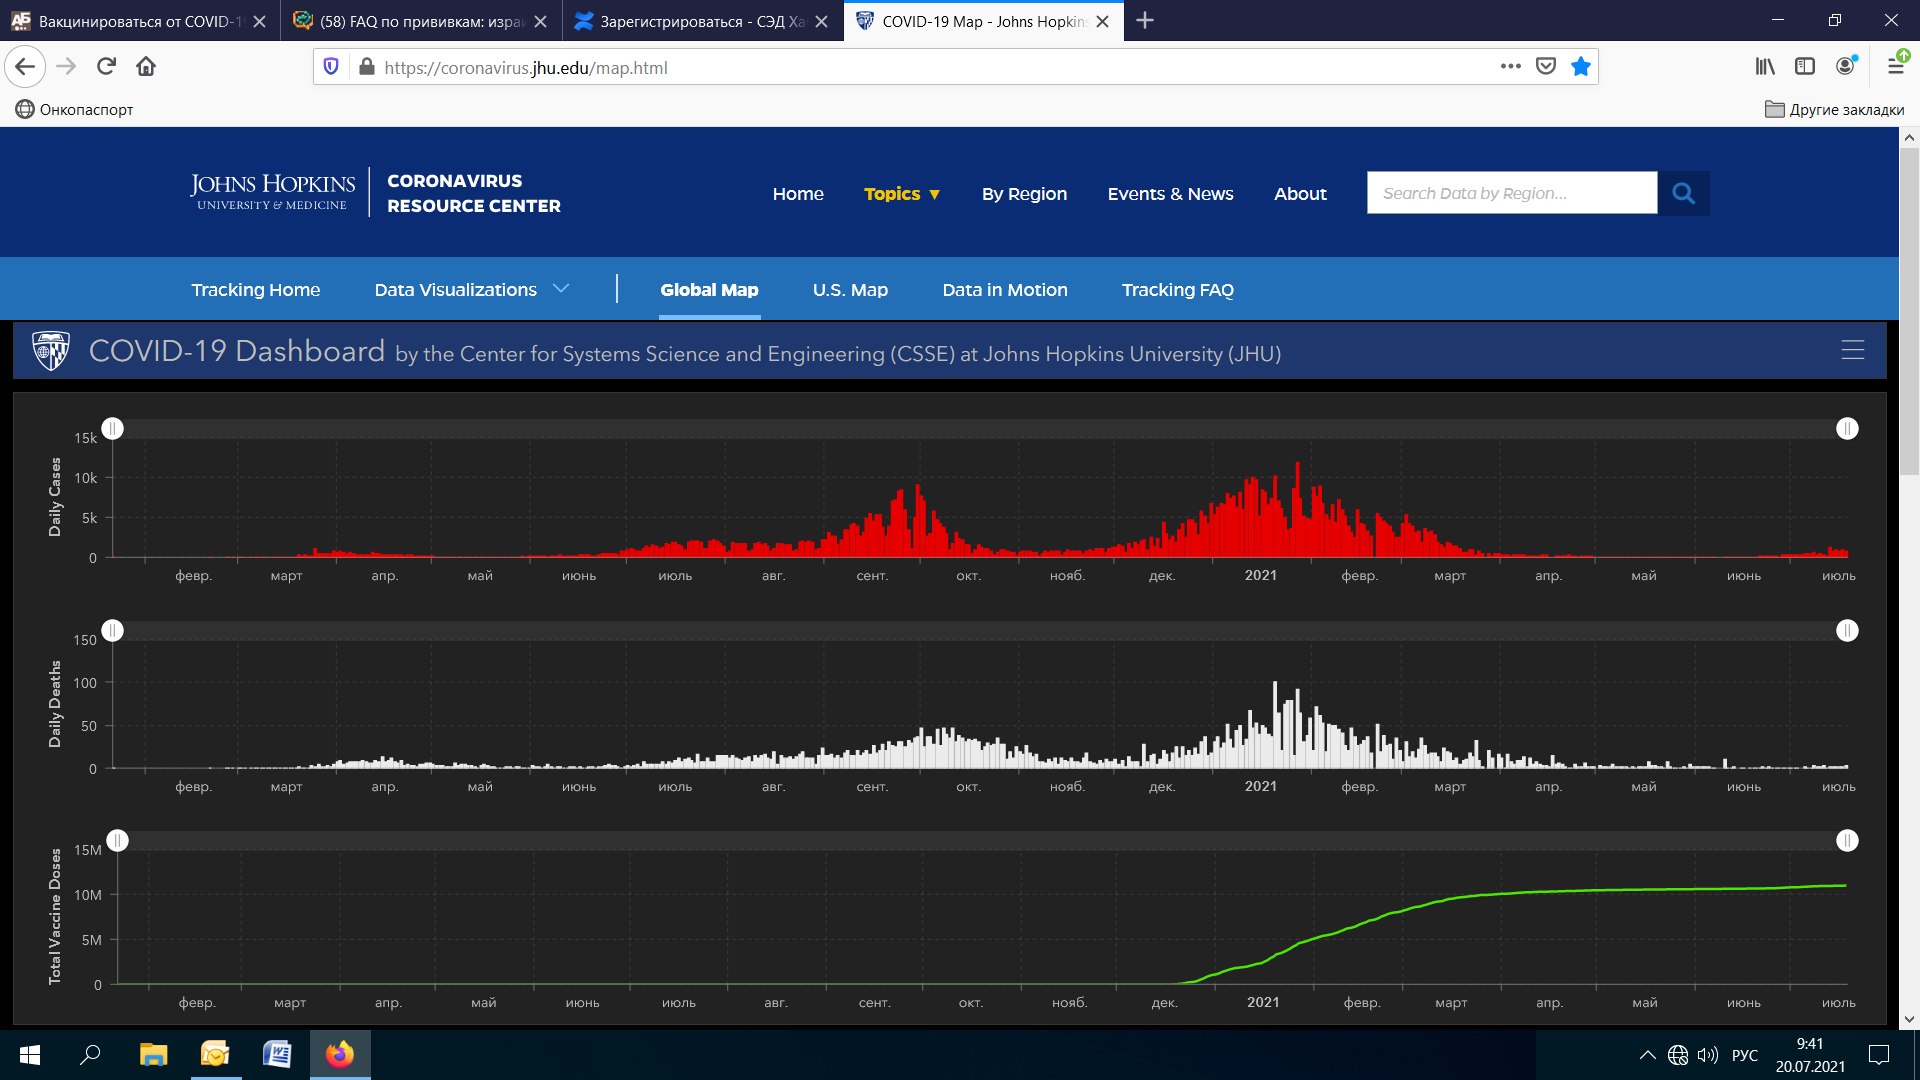This screenshot has width=1920, height=1080.
Task: Grab left handle of Daily Cases slider
Action: pyautogui.click(x=113, y=429)
